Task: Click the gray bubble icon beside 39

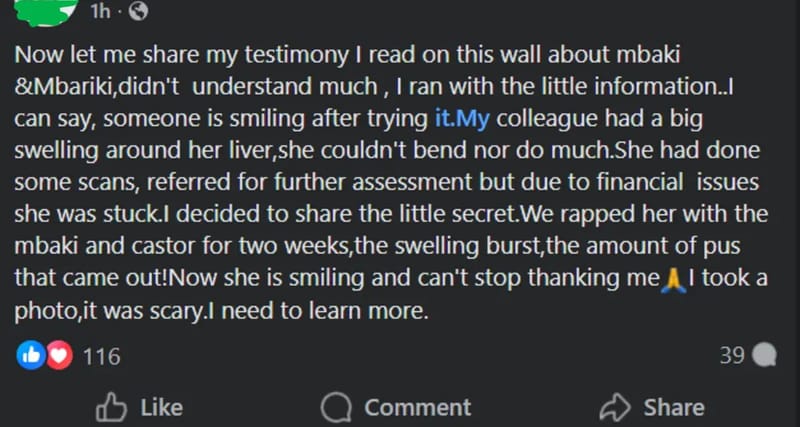Action: pos(765,355)
